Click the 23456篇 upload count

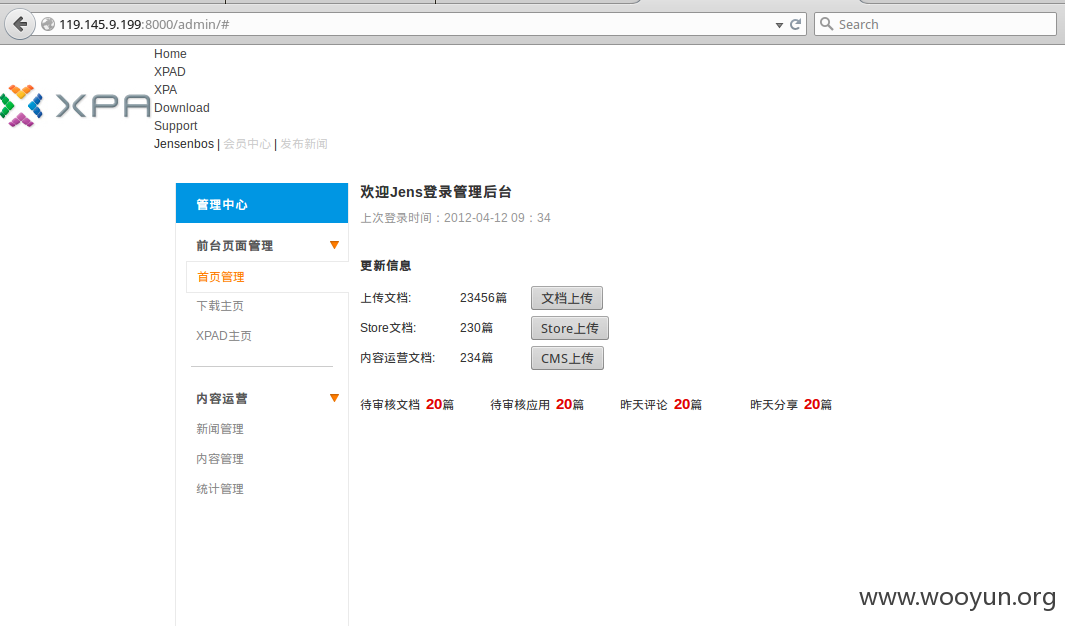coord(483,298)
